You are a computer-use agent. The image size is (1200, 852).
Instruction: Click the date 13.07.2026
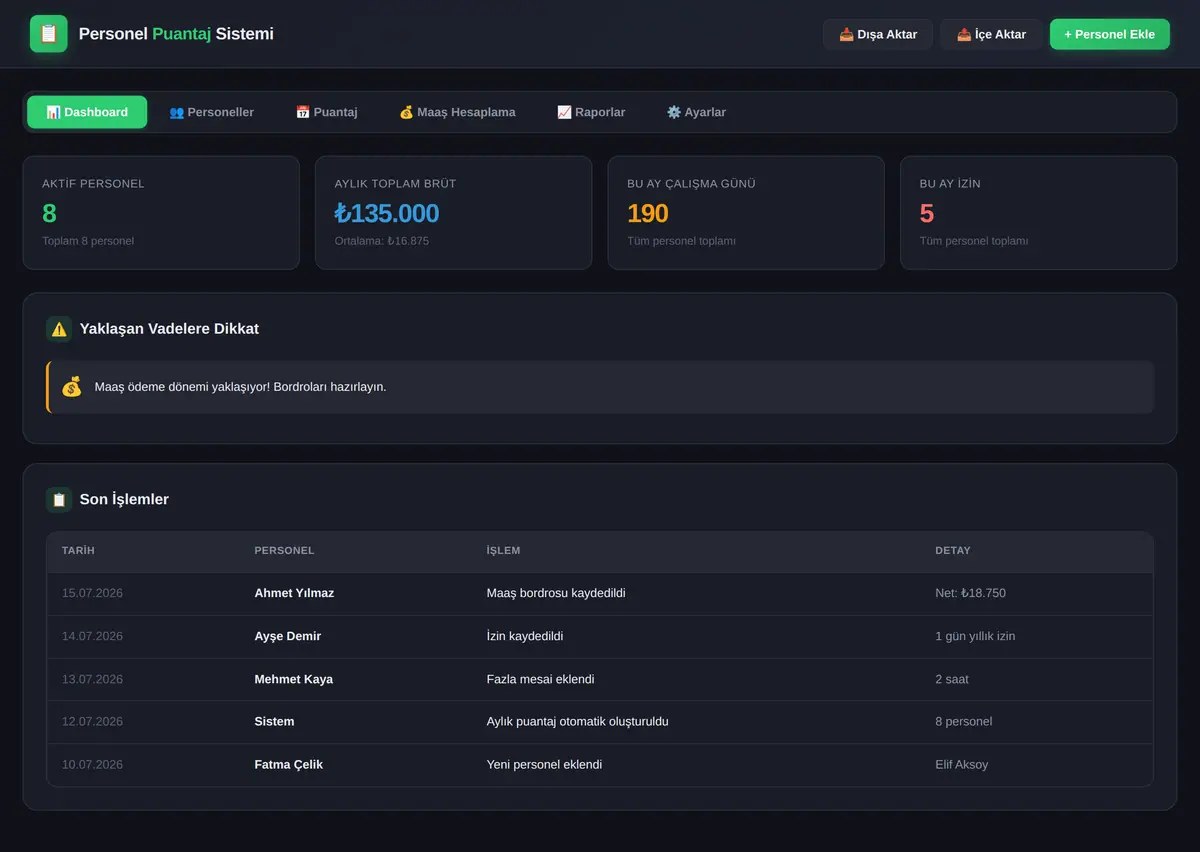click(x=92, y=679)
